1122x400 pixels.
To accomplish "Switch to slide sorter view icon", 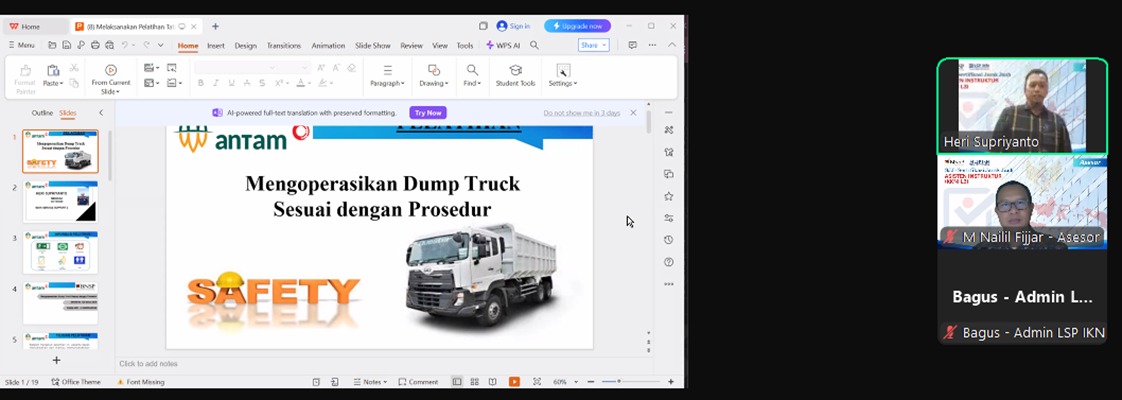I will (474, 382).
